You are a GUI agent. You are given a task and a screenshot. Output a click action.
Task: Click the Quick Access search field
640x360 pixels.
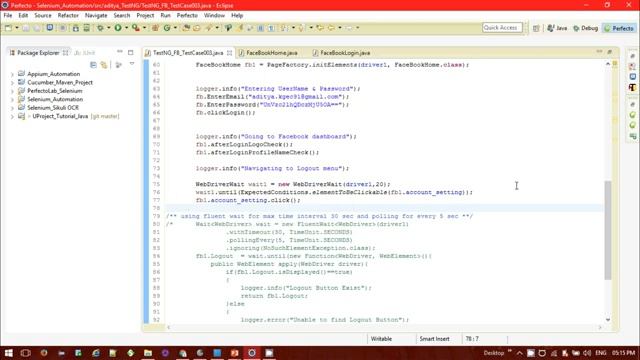[502, 28]
